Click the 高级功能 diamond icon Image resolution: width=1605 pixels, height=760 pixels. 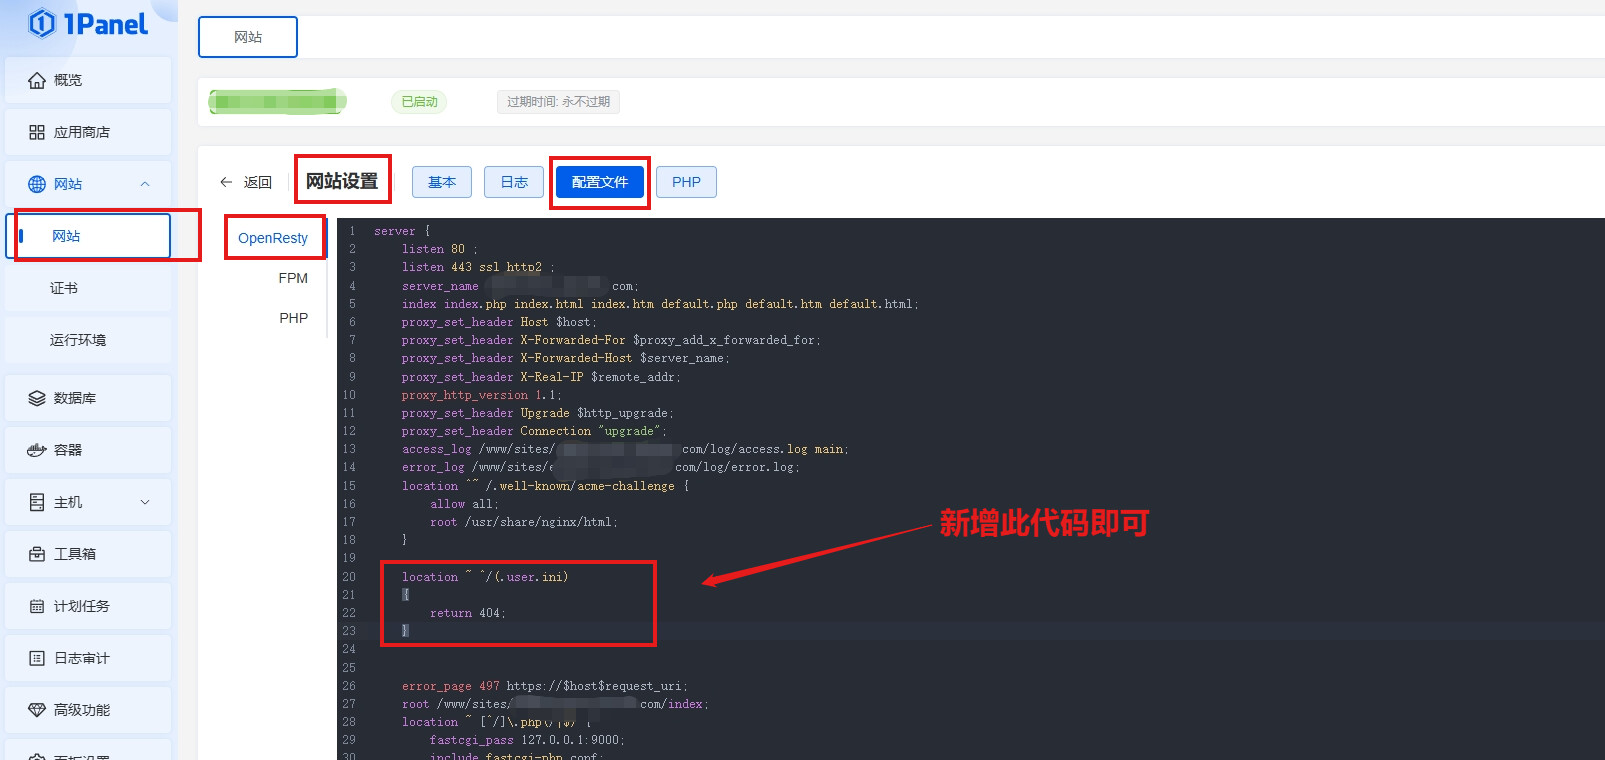37,710
